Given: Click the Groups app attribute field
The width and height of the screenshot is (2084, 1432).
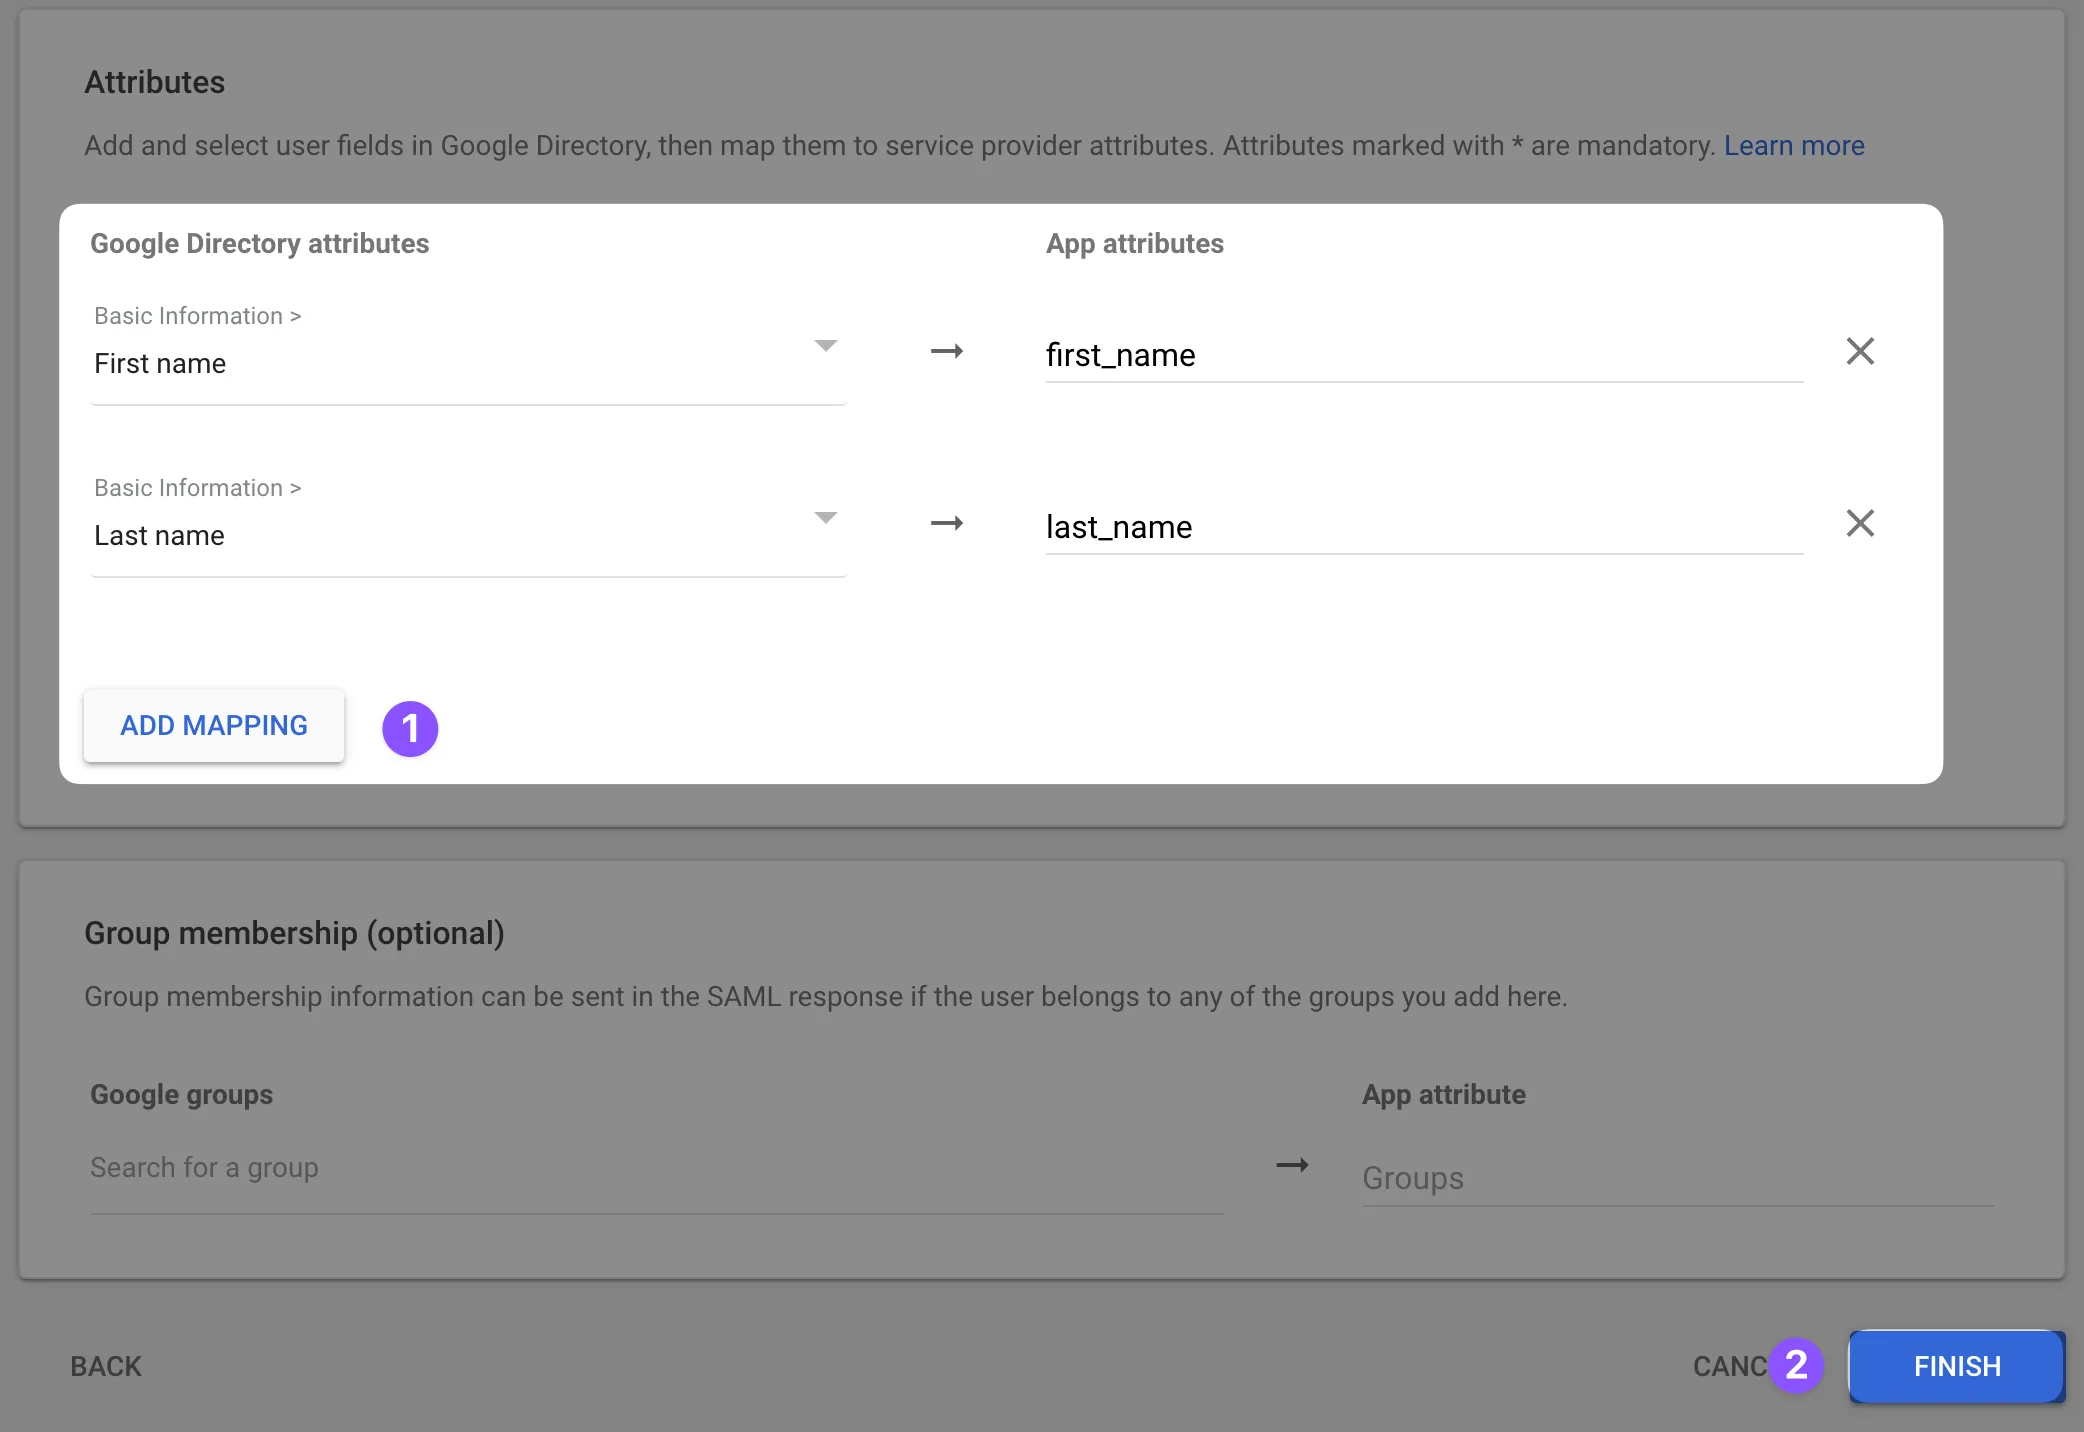Looking at the screenshot, I should click(x=1600, y=1178).
